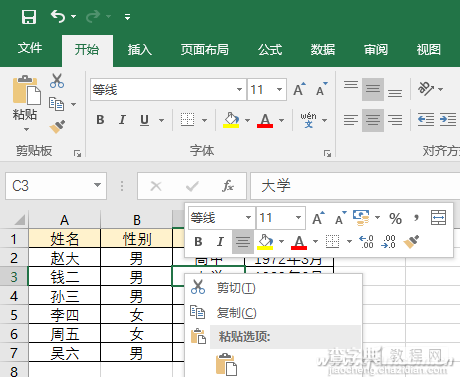Open the ribbon fill color dropdown arrow

pos(247,120)
